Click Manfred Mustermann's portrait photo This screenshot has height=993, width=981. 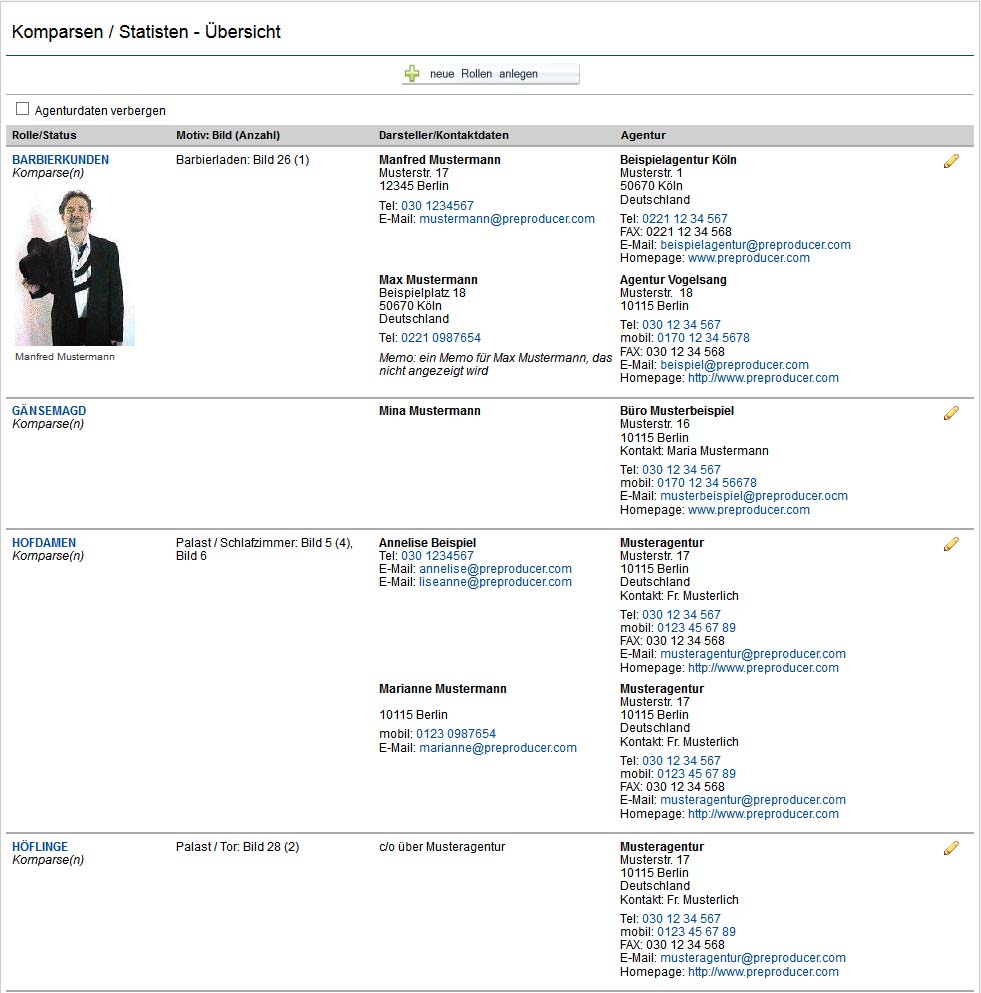coord(75,268)
